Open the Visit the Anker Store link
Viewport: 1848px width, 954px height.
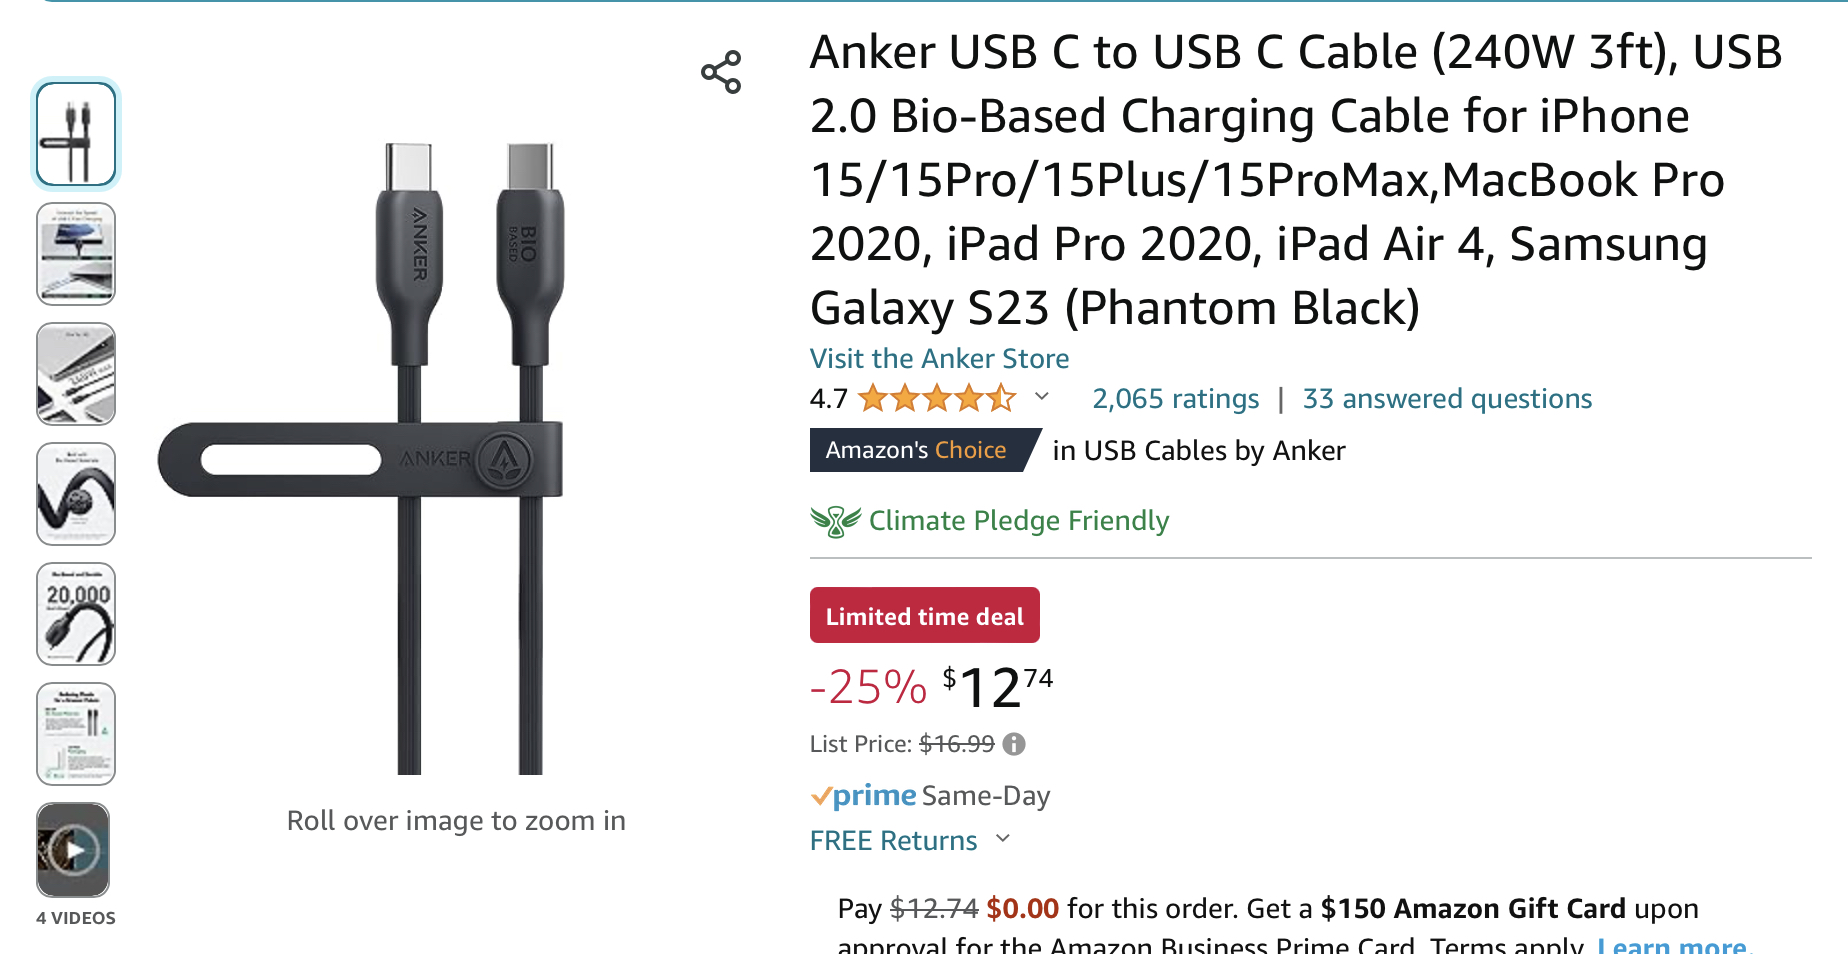939,359
